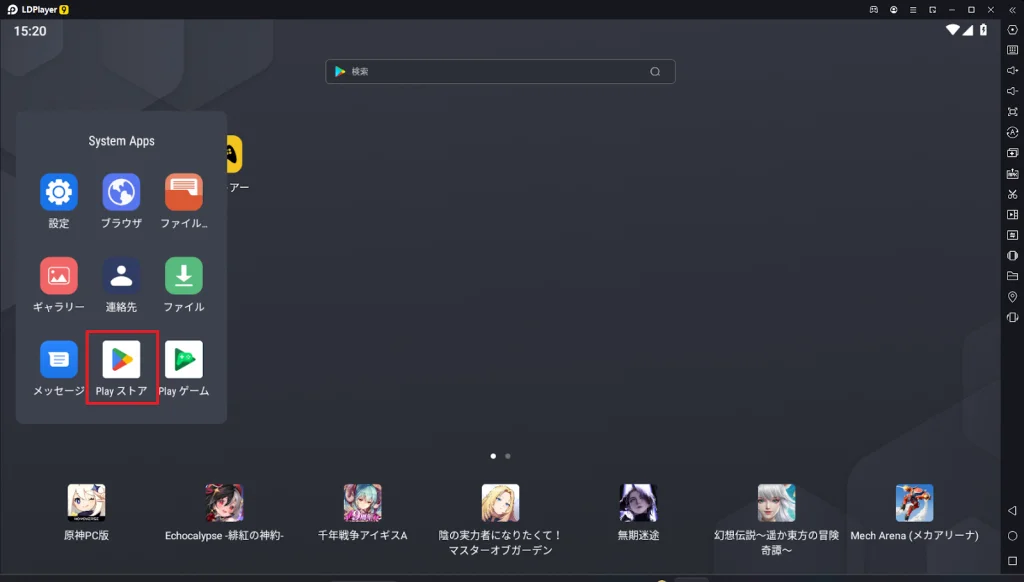Launch 陰の実力者になりたくて！ game
Image resolution: width=1024 pixels, height=582 pixels.
[500, 502]
